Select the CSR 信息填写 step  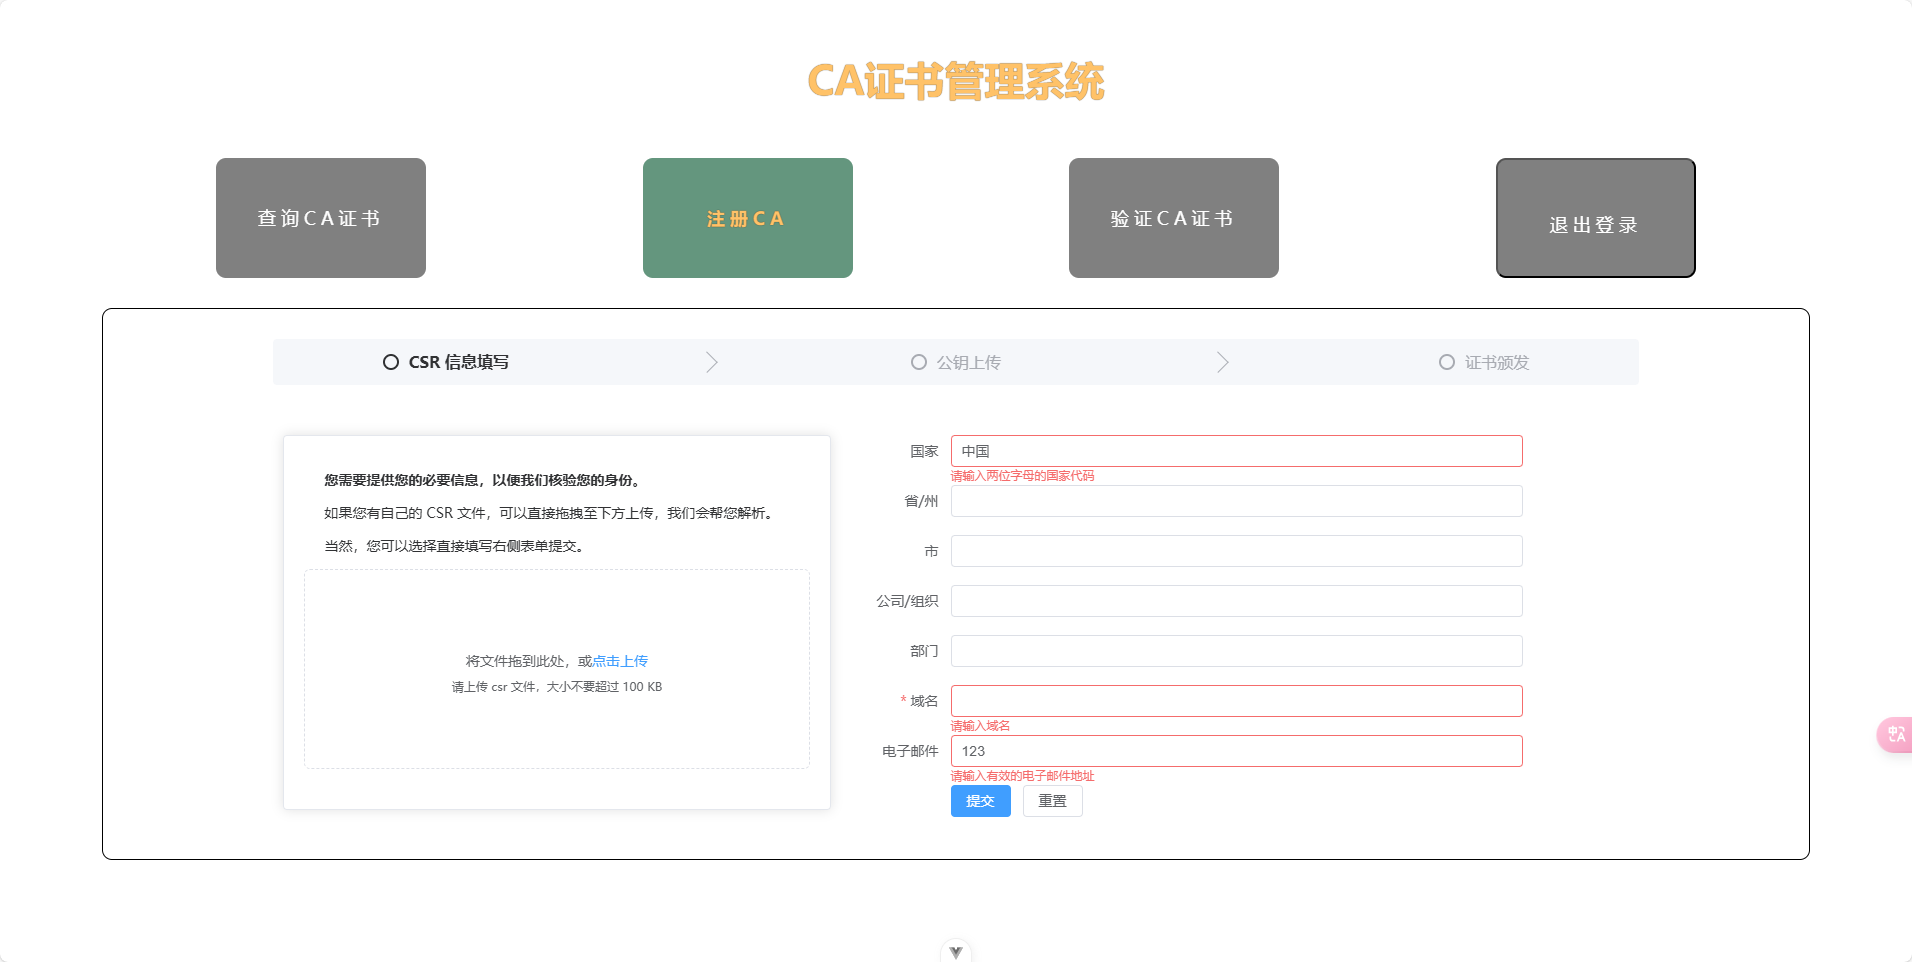point(446,362)
